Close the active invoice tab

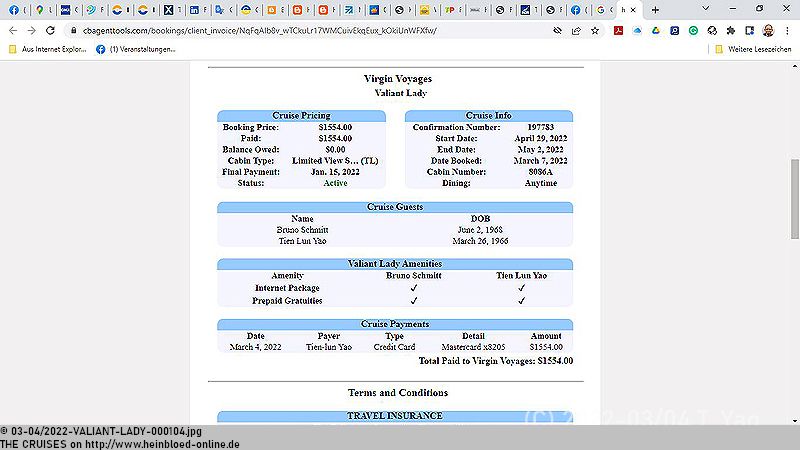tap(633, 10)
